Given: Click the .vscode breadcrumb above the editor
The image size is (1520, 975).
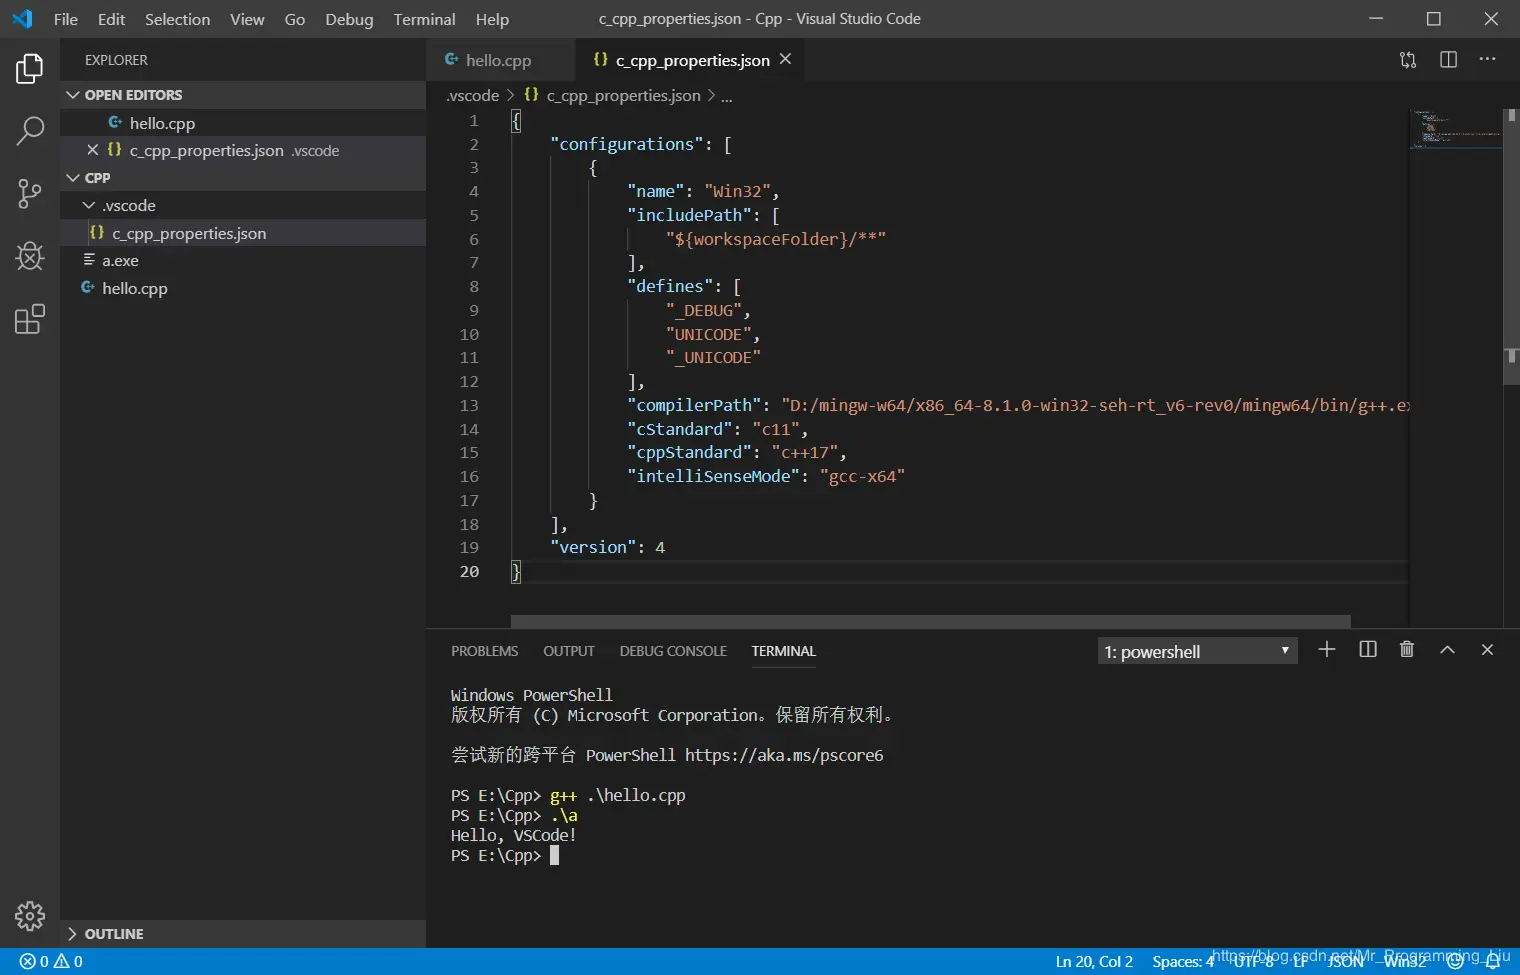Looking at the screenshot, I should tap(473, 96).
